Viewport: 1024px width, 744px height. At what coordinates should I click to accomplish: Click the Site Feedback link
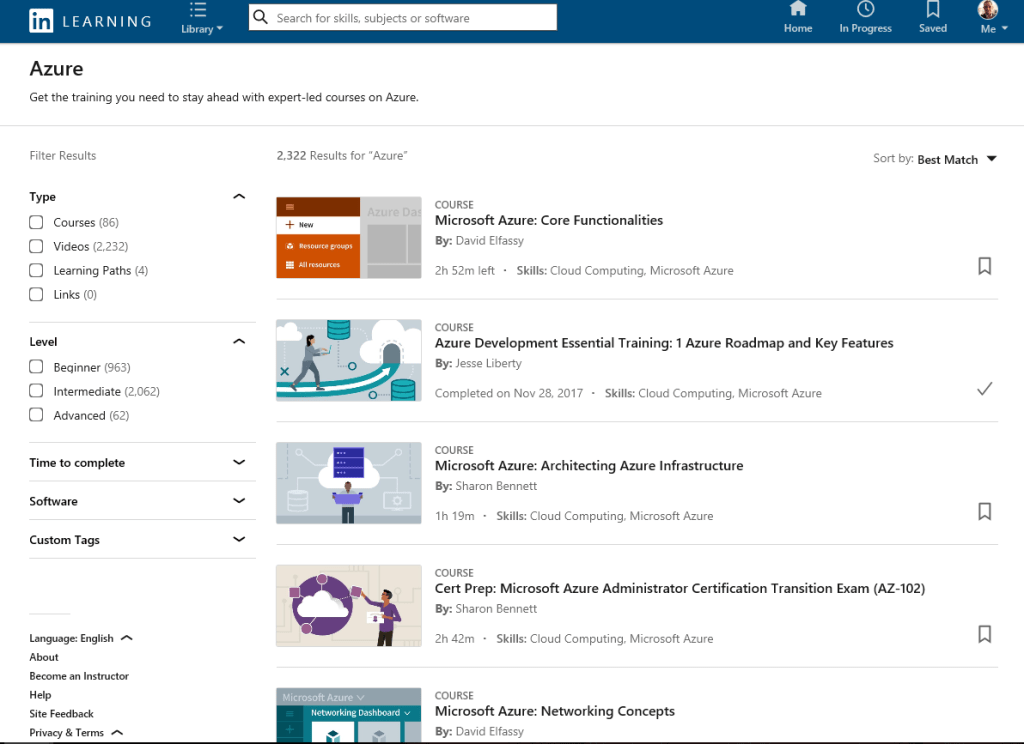[x=61, y=714]
